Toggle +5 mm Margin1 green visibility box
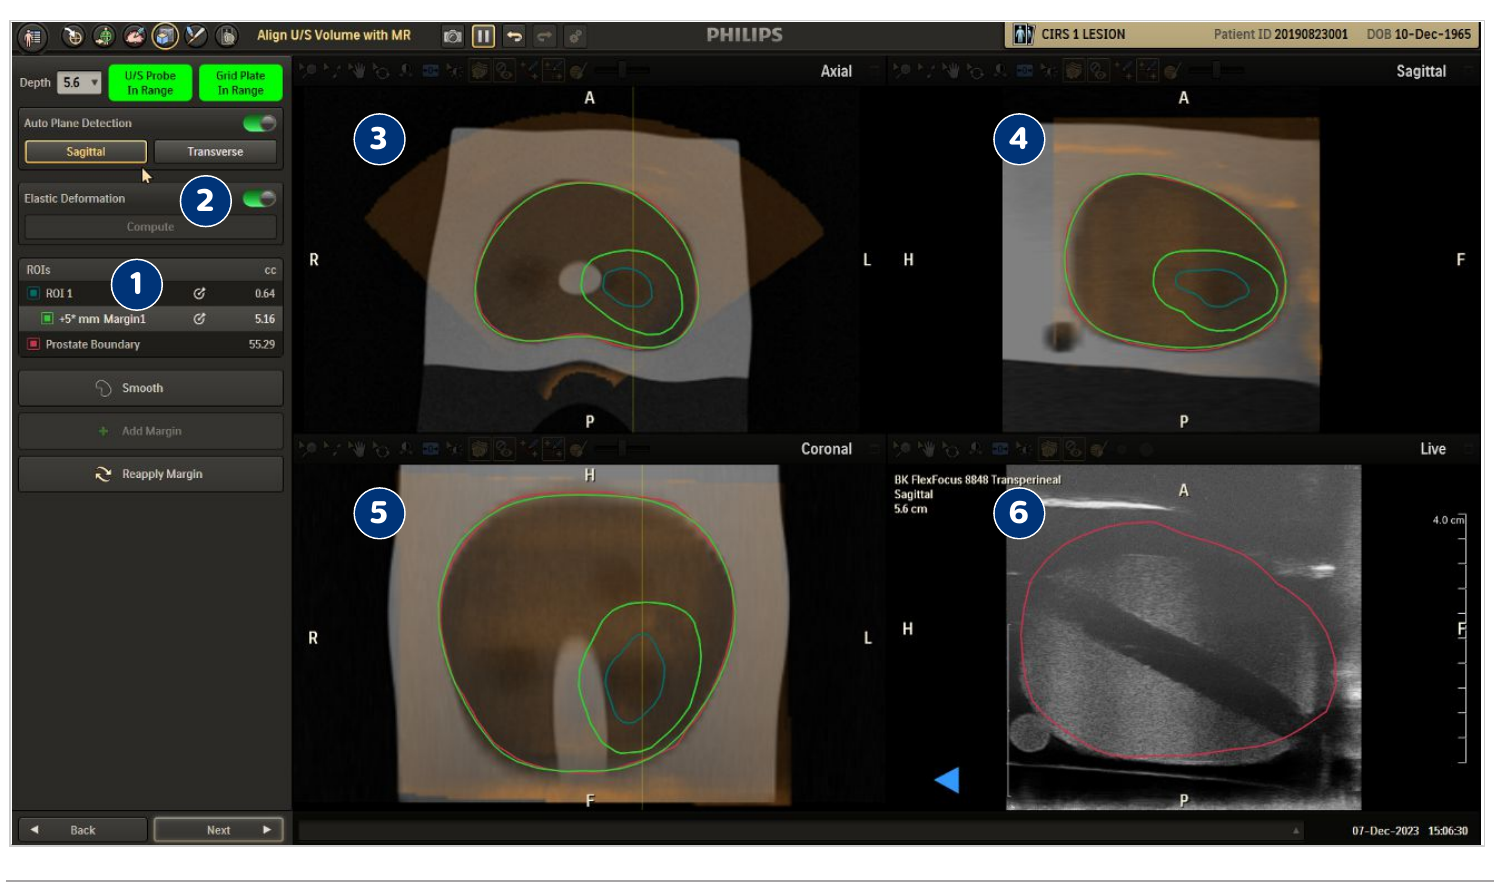Screen dimensions: 1494x882 (x=47, y=318)
